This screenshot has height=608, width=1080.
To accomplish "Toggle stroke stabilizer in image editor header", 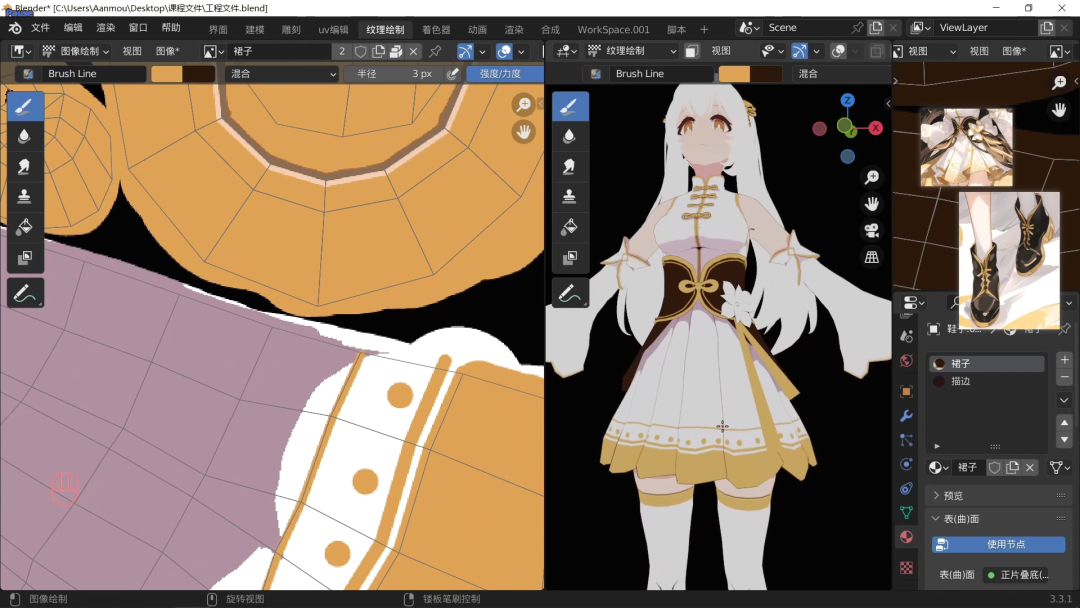I will [x=466, y=51].
